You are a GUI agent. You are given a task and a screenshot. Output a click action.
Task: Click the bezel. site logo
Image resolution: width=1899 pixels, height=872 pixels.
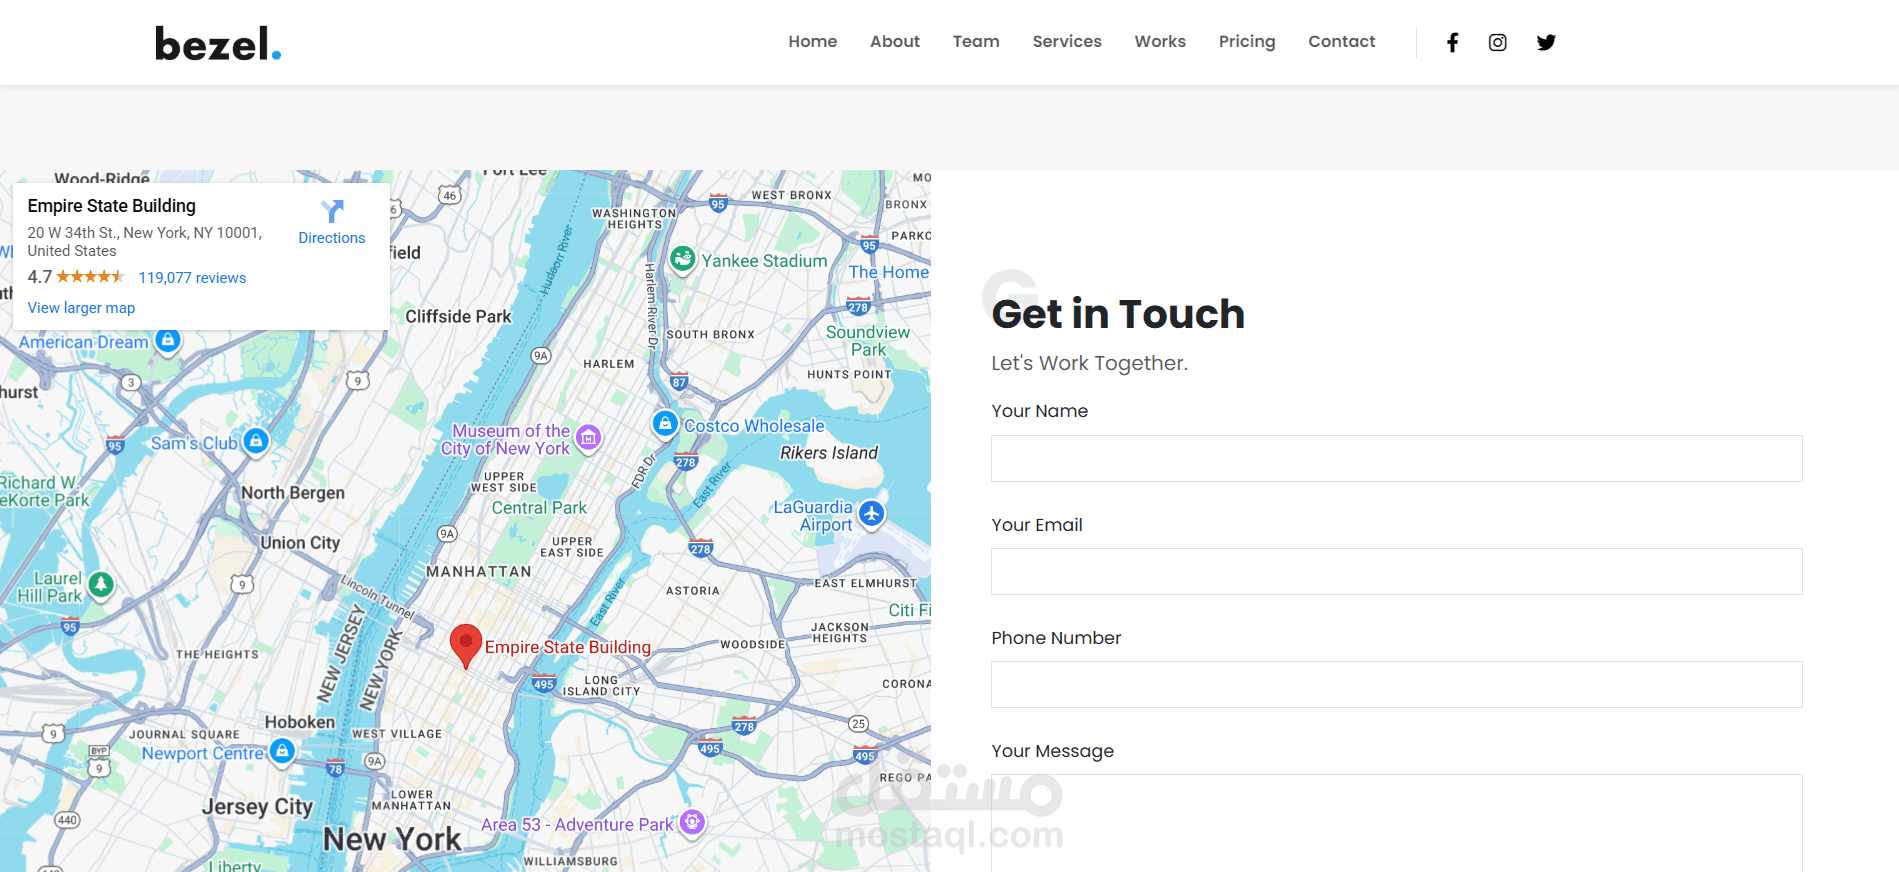pyautogui.click(x=218, y=43)
